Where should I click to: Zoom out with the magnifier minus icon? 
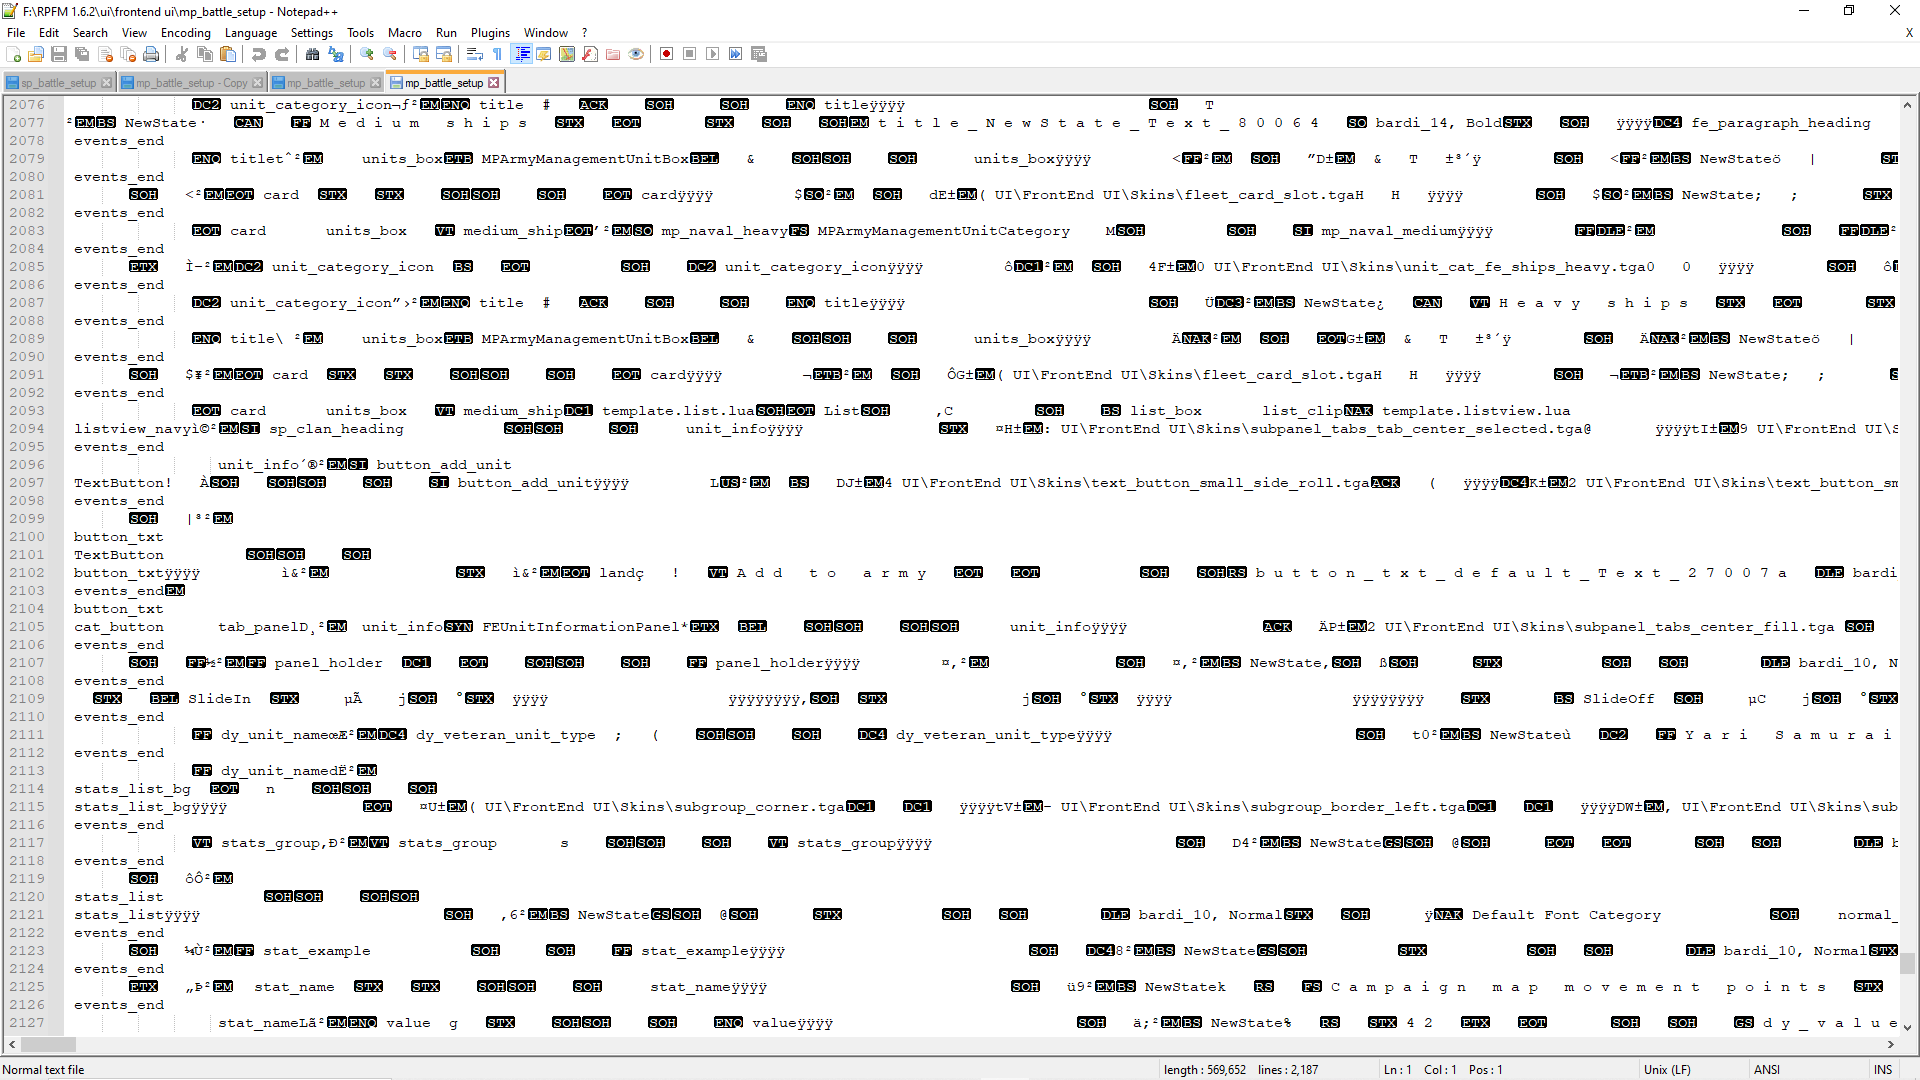(x=390, y=54)
